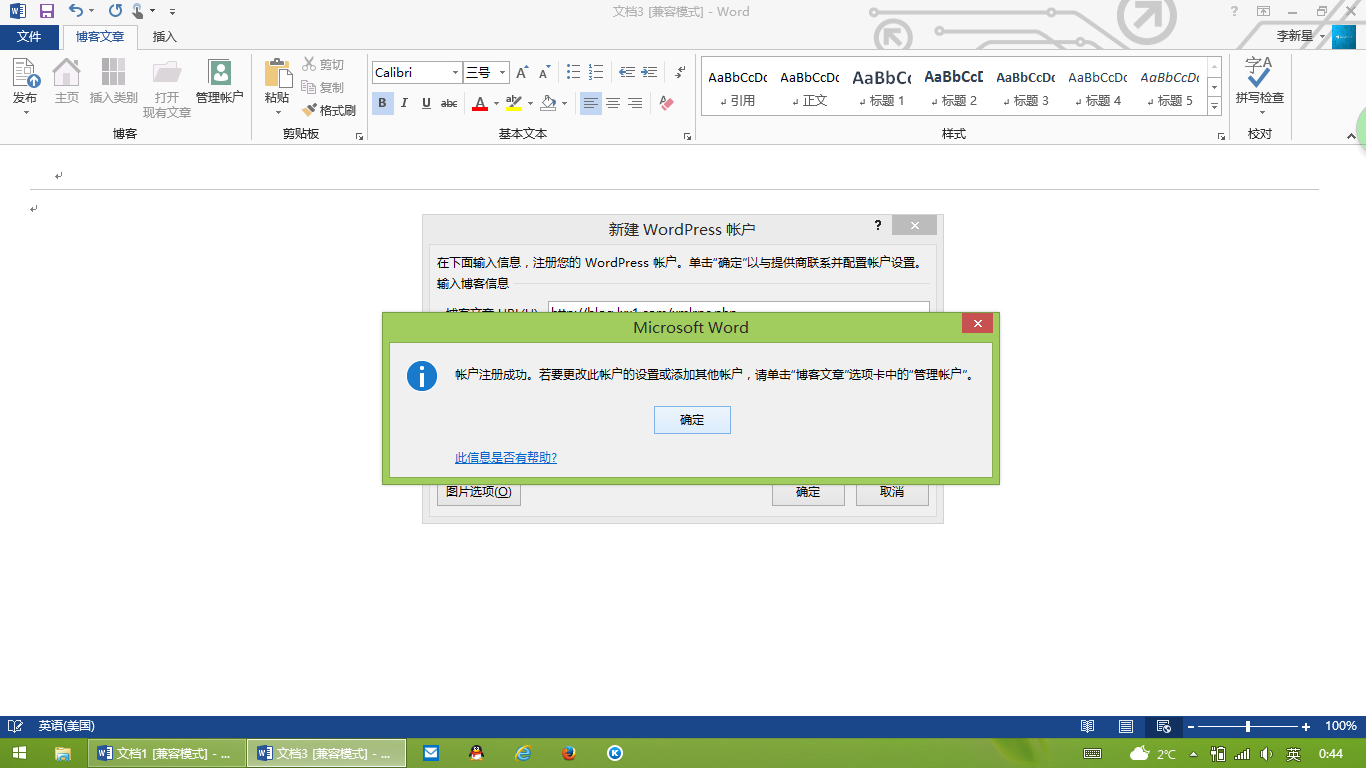1366x768 pixels.
Task: Click the Publish (发布) blog icon
Action: [25, 82]
